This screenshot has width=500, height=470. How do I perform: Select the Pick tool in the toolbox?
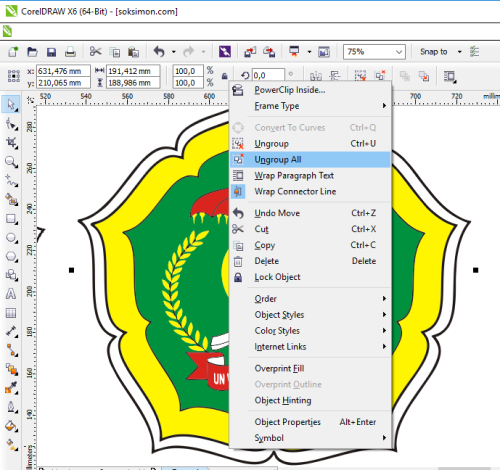(11, 104)
